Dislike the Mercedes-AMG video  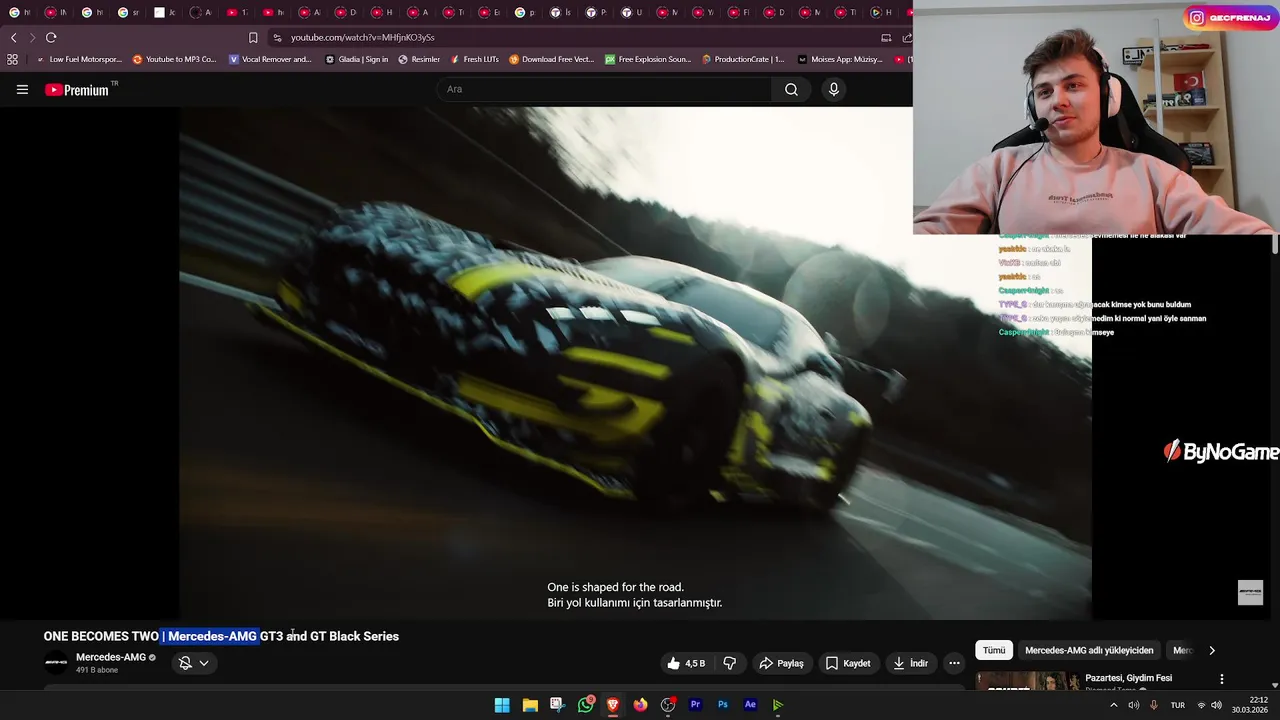click(730, 663)
